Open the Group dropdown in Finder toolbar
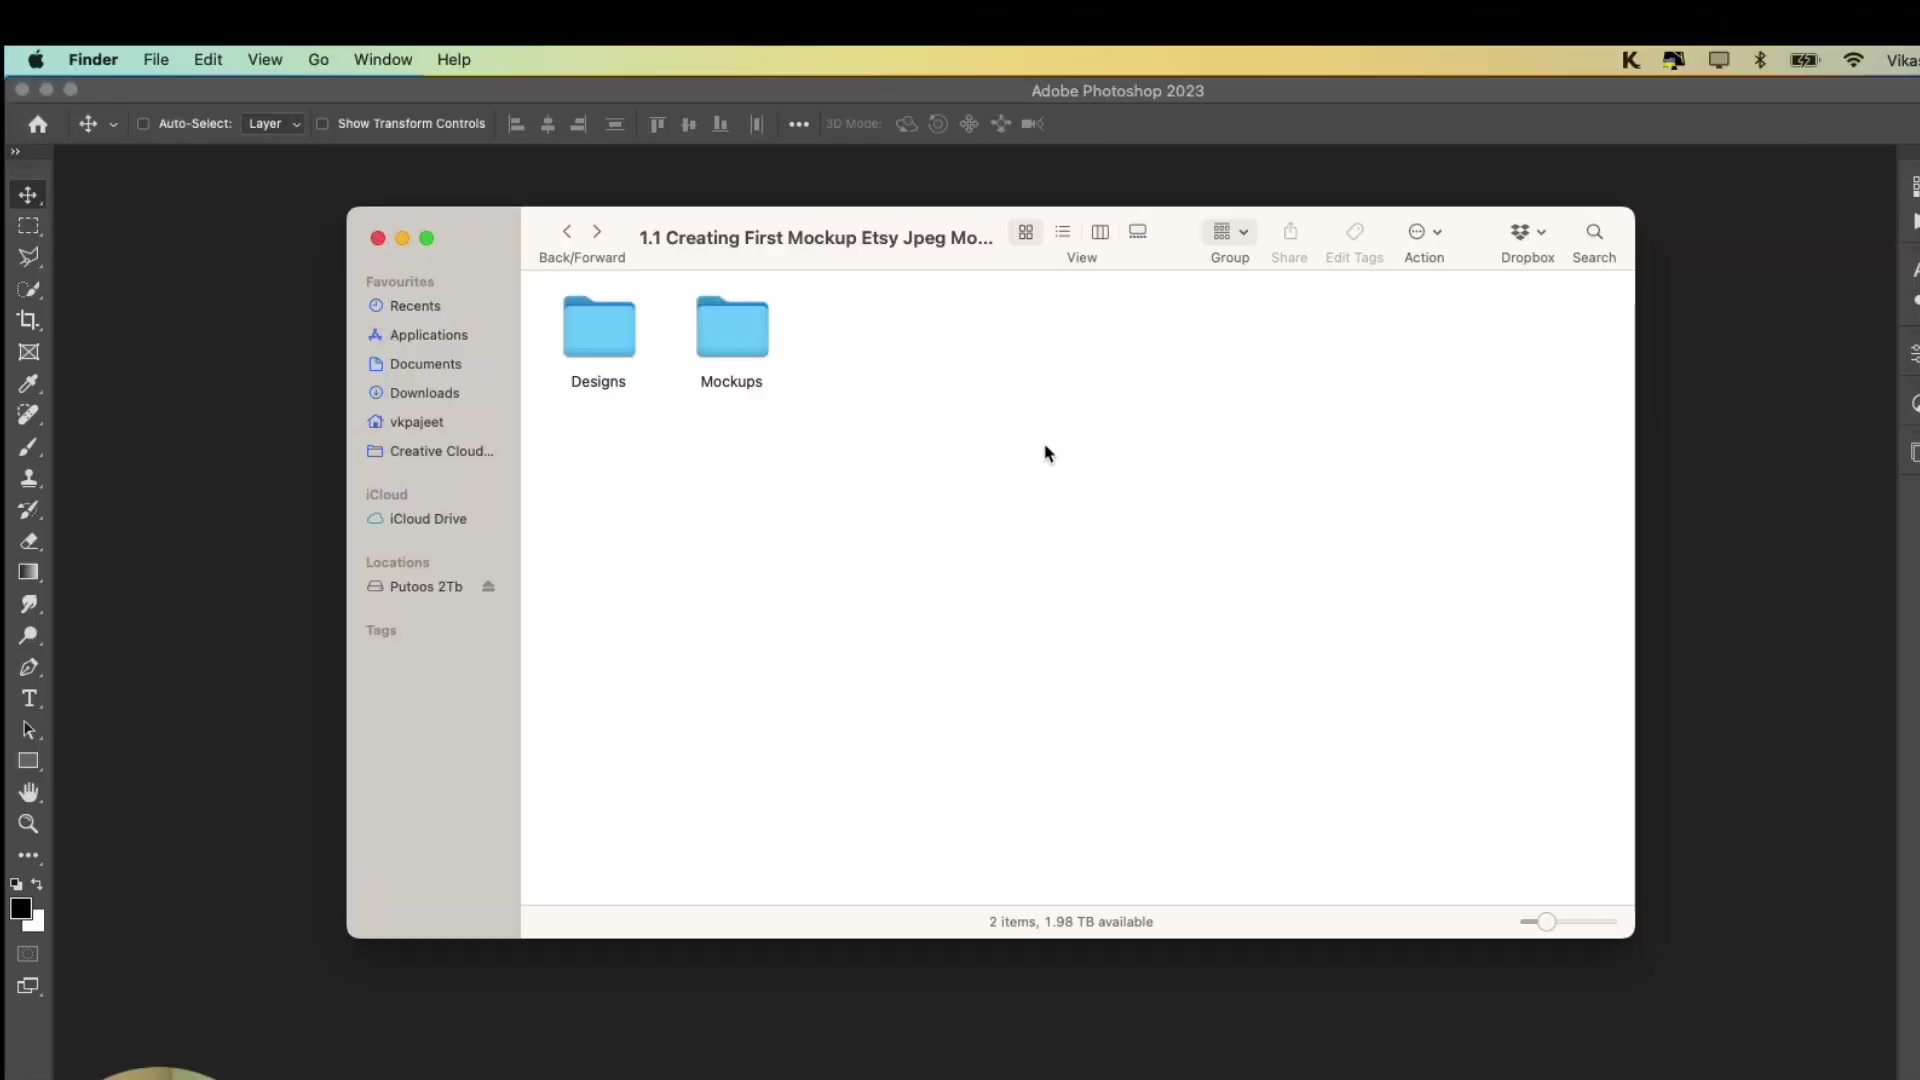Viewport: 1920px width, 1080px height. coord(1229,232)
